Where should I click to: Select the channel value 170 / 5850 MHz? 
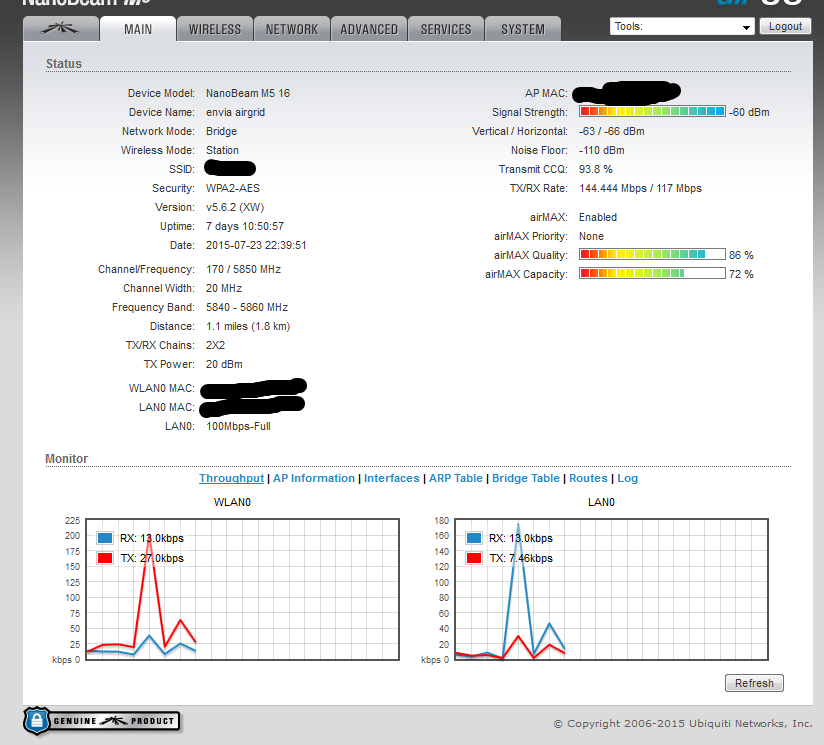[x=243, y=269]
